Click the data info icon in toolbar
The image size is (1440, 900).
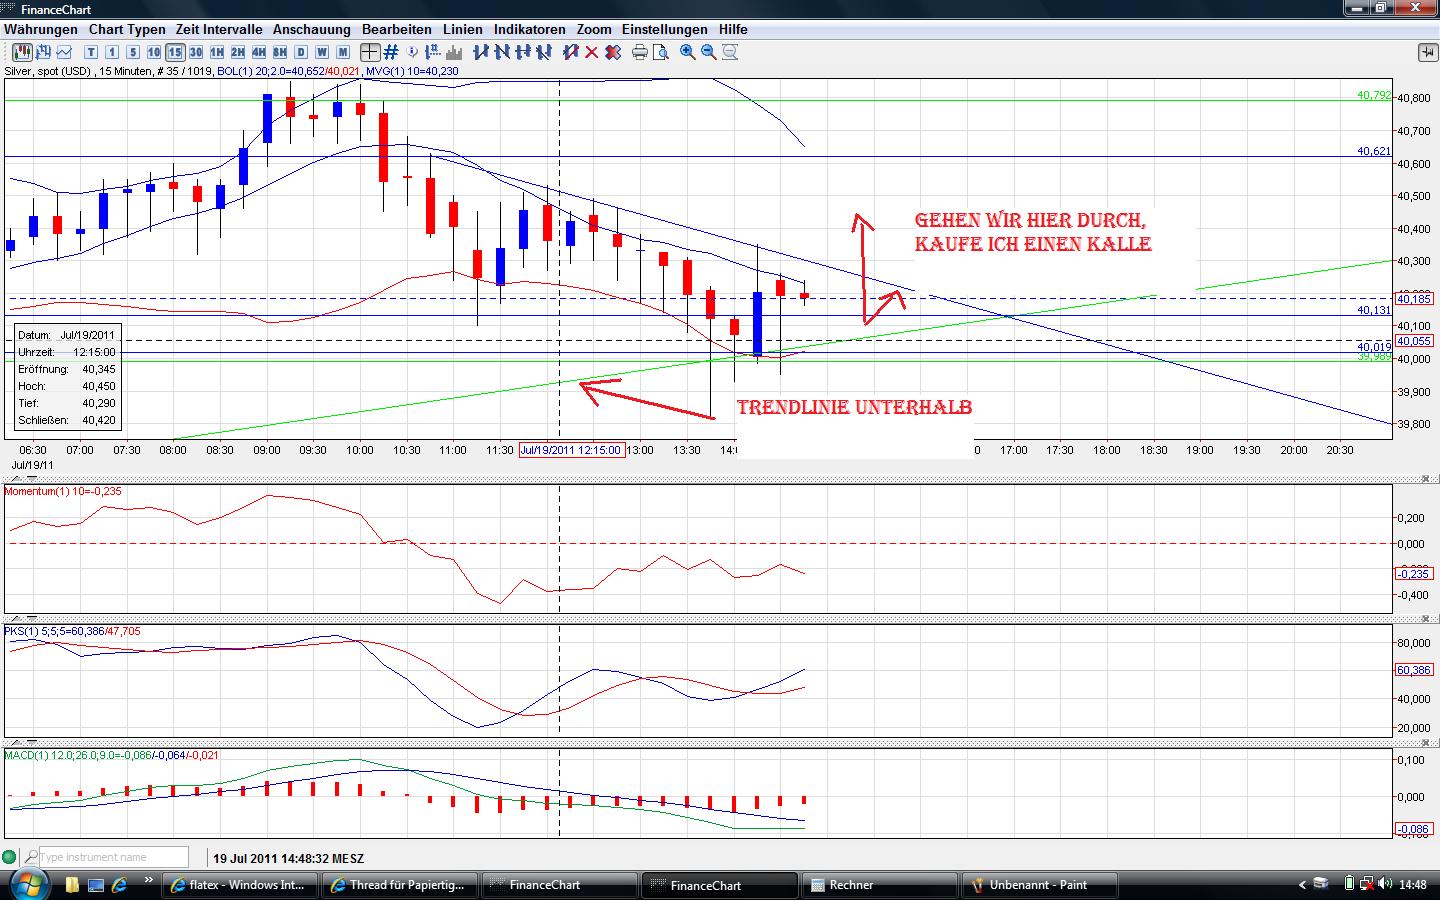pyautogui.click(x=412, y=52)
